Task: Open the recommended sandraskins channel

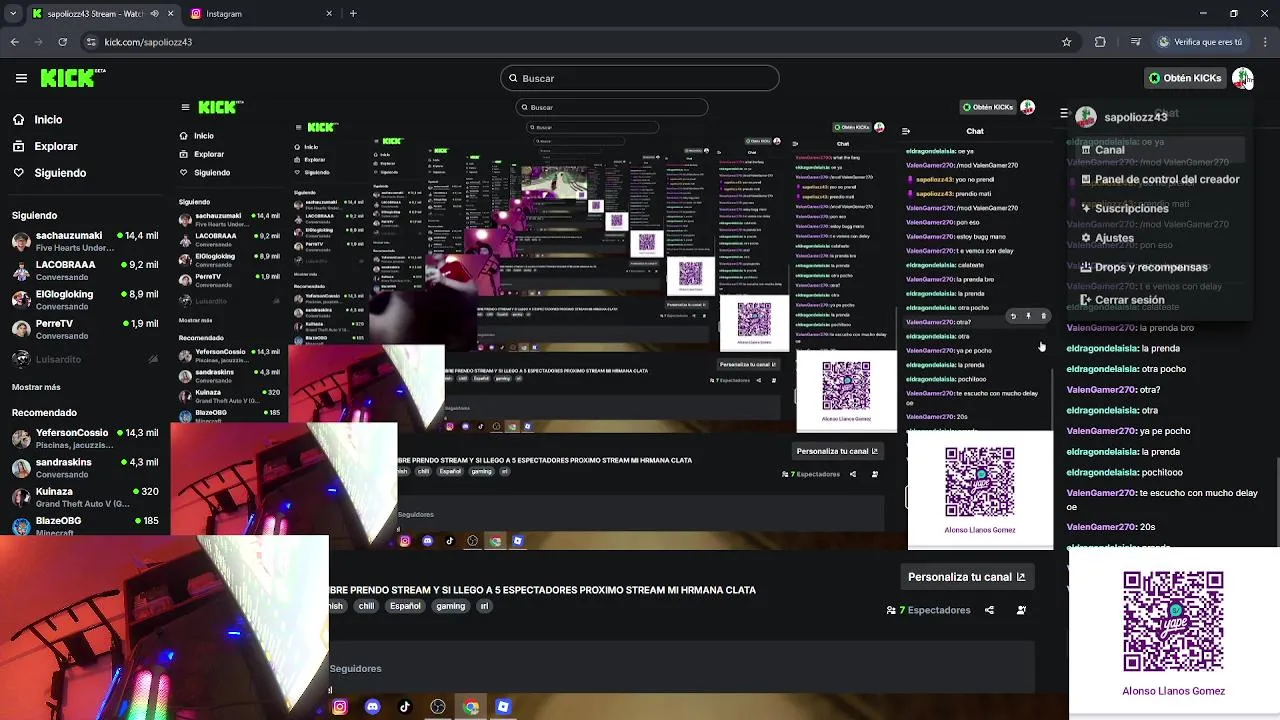Action: (85, 468)
